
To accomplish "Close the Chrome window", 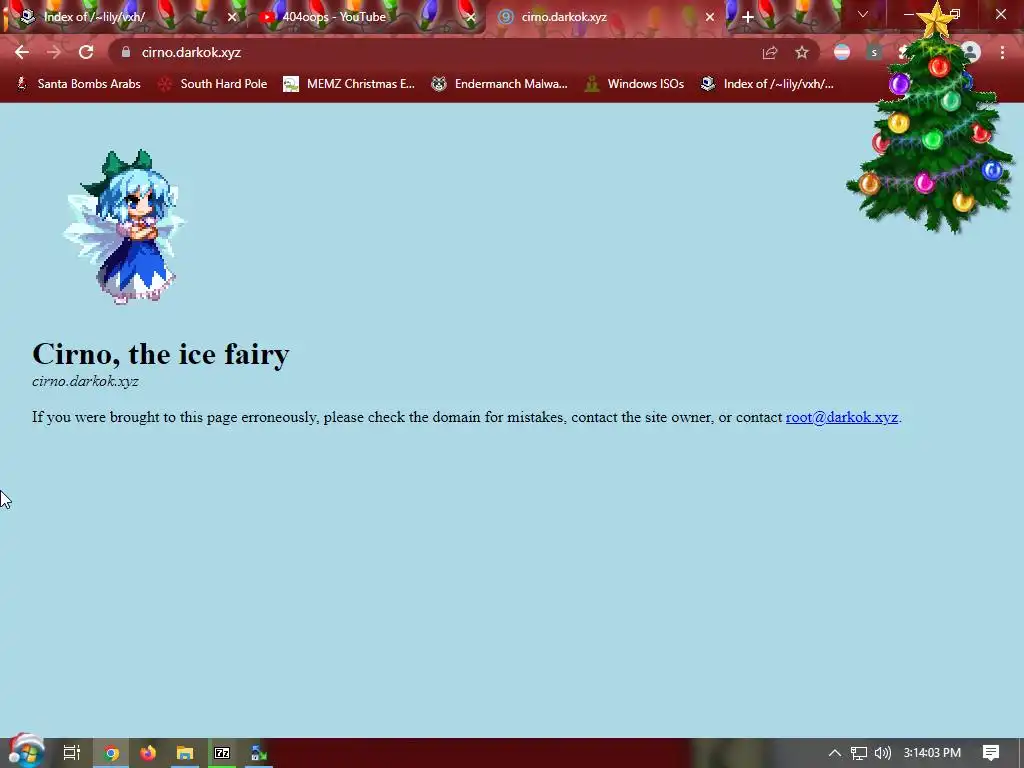I will coord(1000,14).
